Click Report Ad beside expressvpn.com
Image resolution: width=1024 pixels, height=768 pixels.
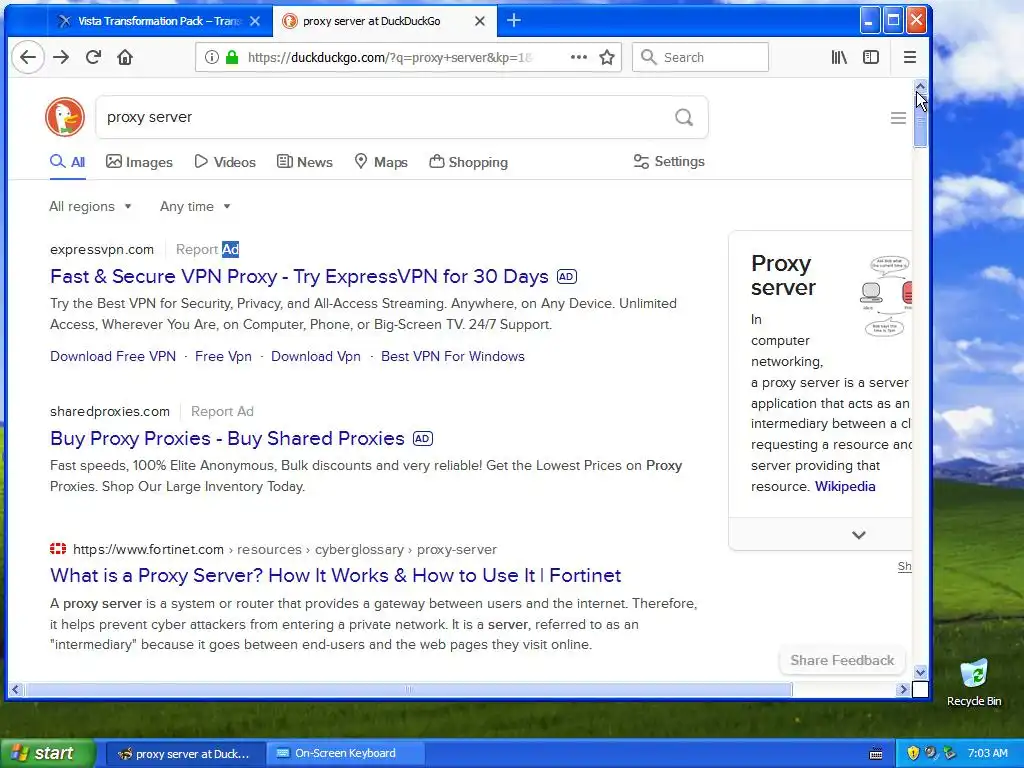(207, 249)
